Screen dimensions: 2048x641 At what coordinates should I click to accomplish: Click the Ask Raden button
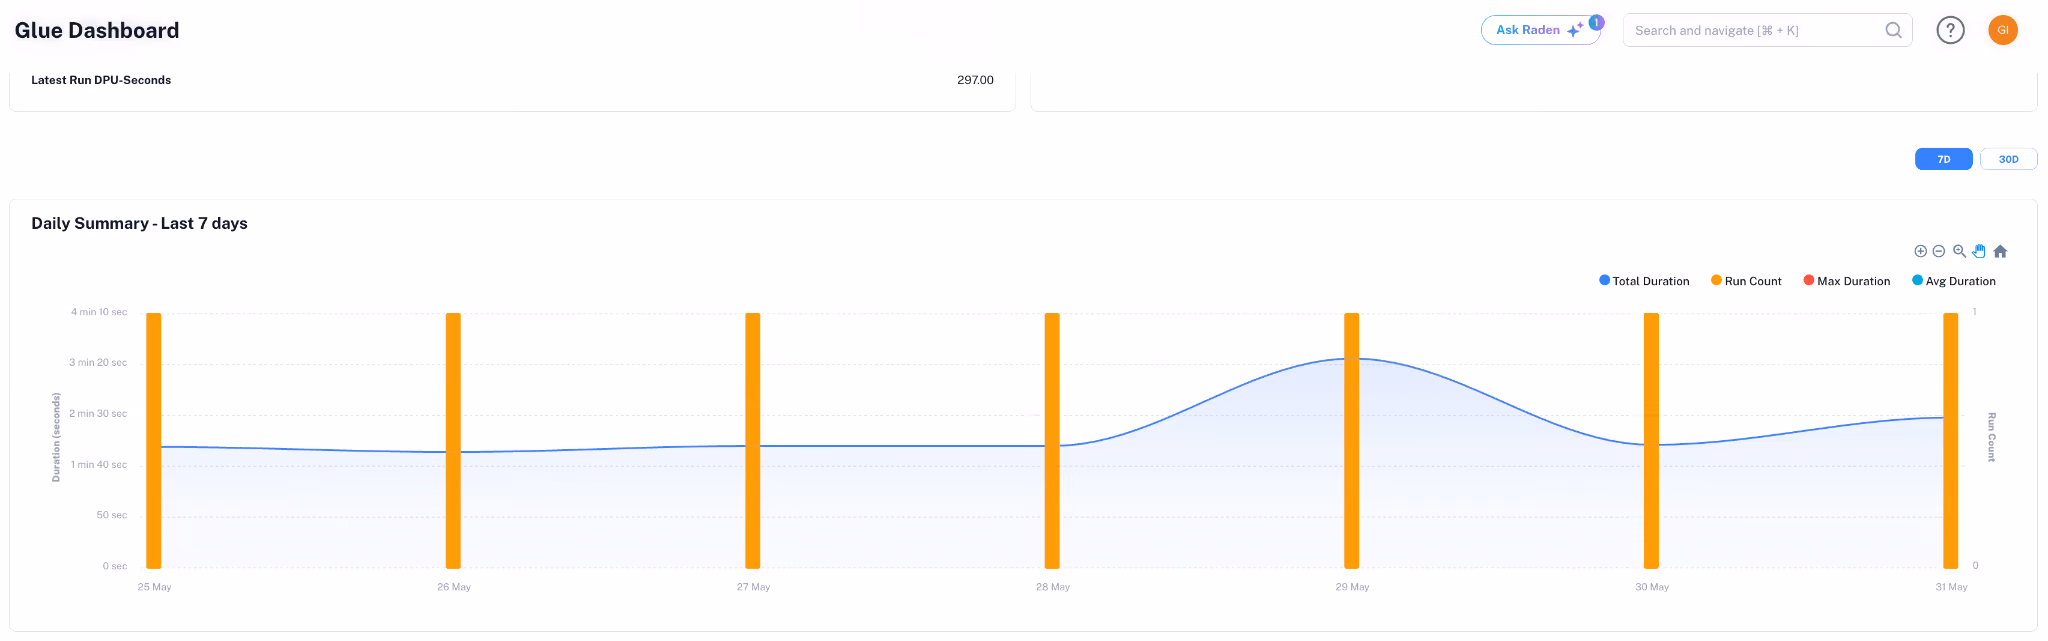[1540, 30]
